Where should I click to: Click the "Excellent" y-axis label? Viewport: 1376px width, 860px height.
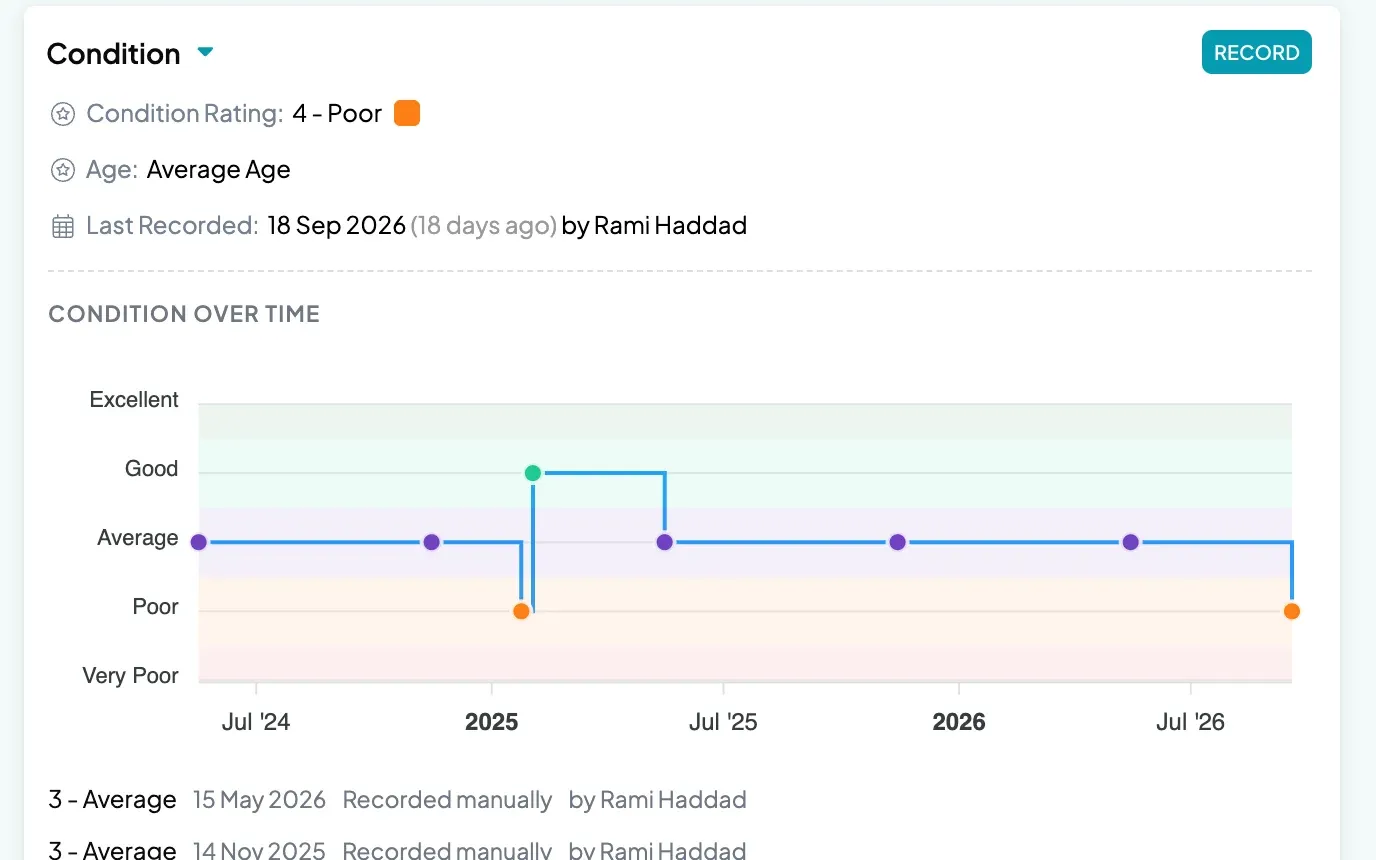pyautogui.click(x=134, y=400)
